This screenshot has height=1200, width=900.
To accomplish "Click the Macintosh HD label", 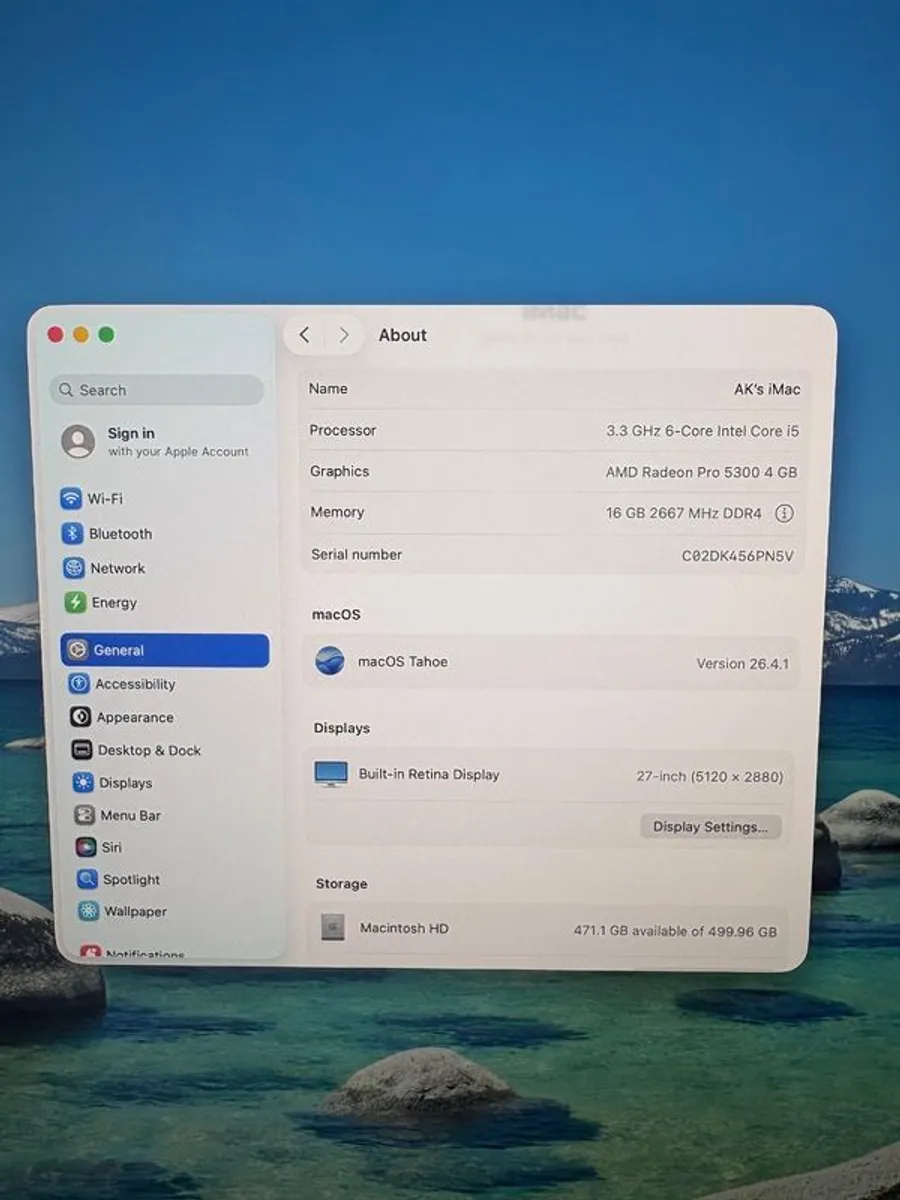I will 404,928.
